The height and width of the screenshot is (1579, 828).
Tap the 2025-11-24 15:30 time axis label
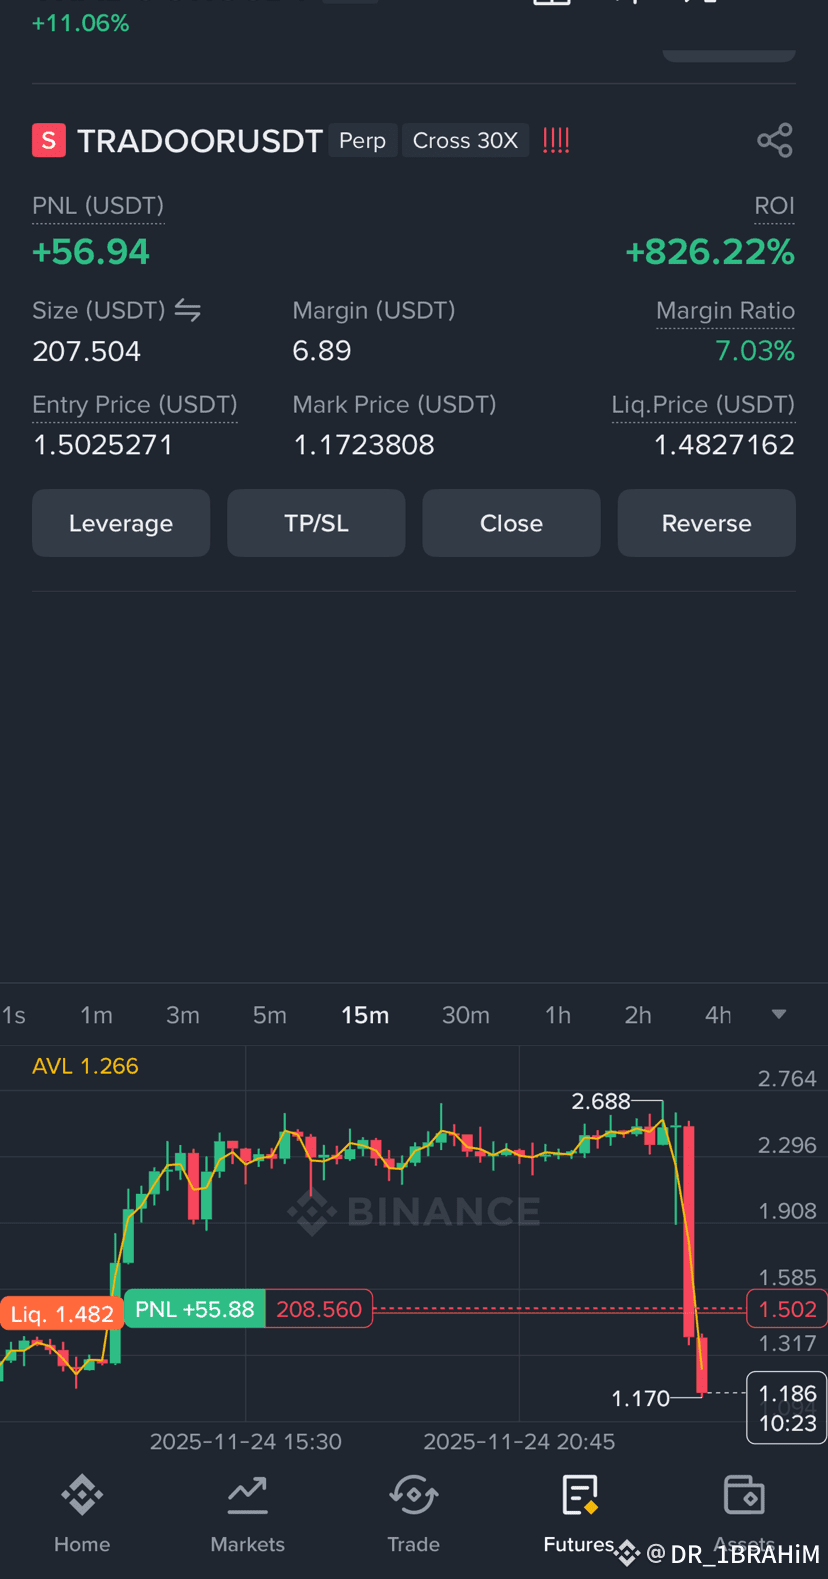pos(246,1441)
